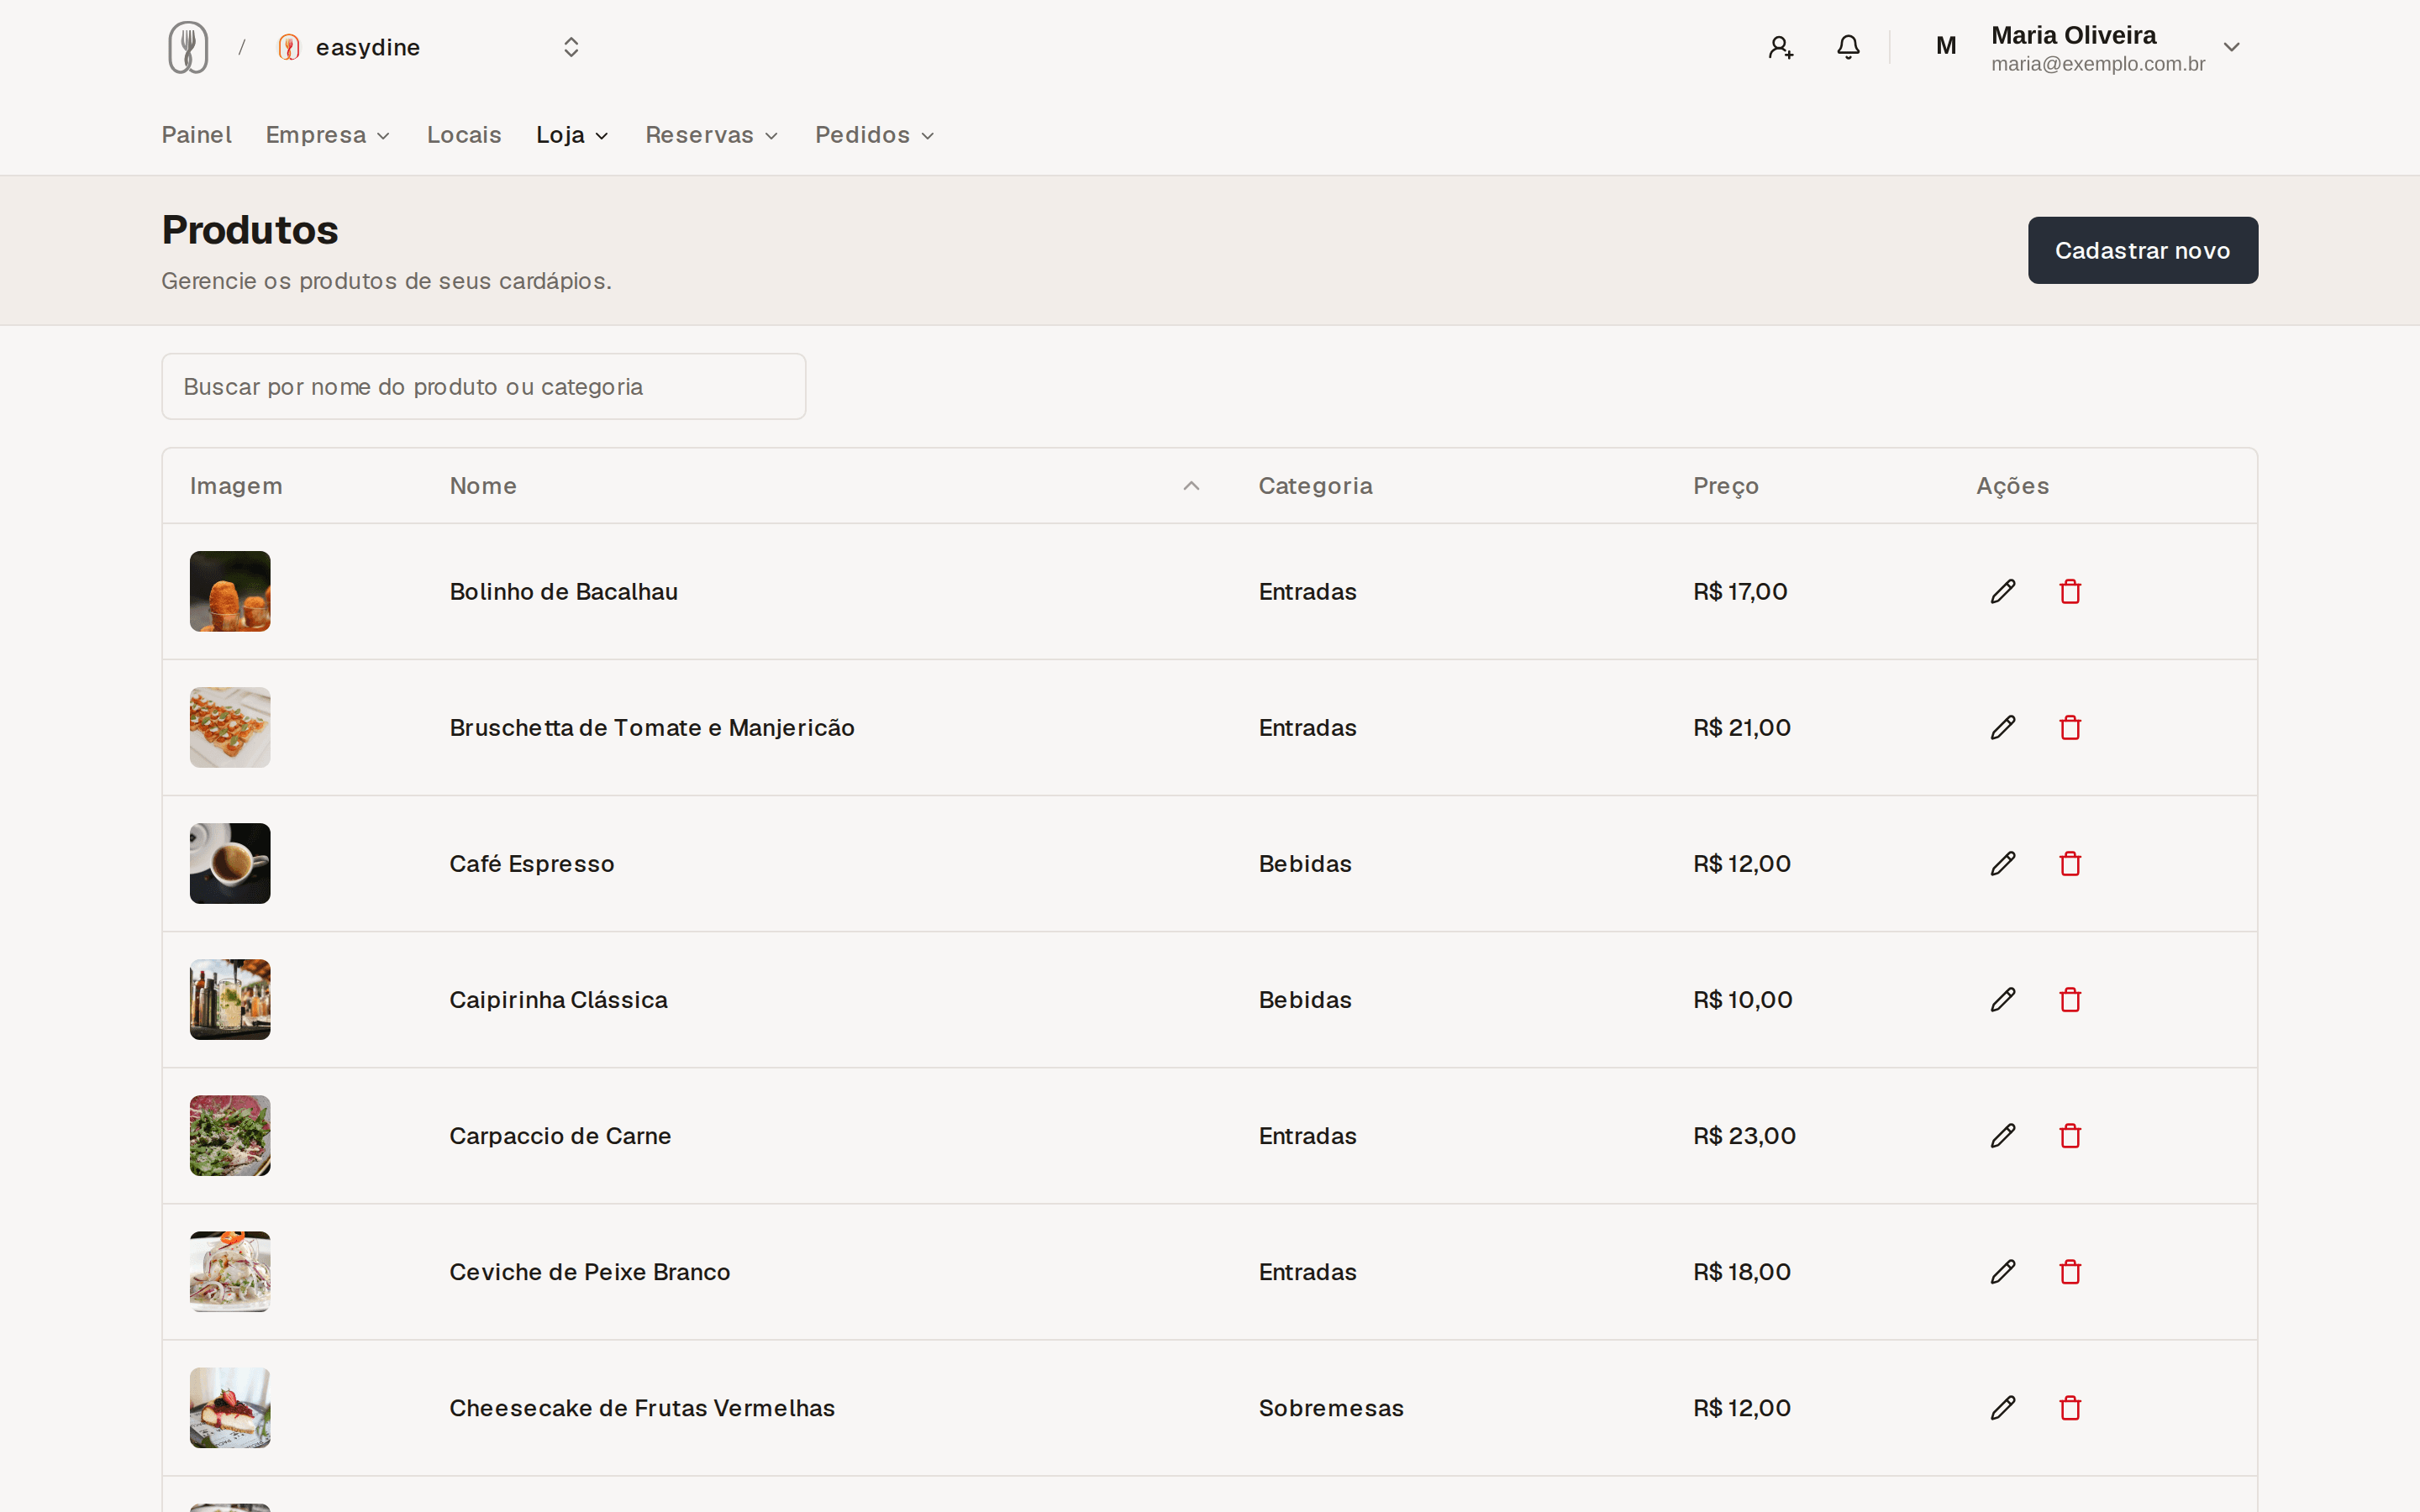Go to the Painel tab
Viewport: 2420px width, 1512px height.
[x=196, y=135]
